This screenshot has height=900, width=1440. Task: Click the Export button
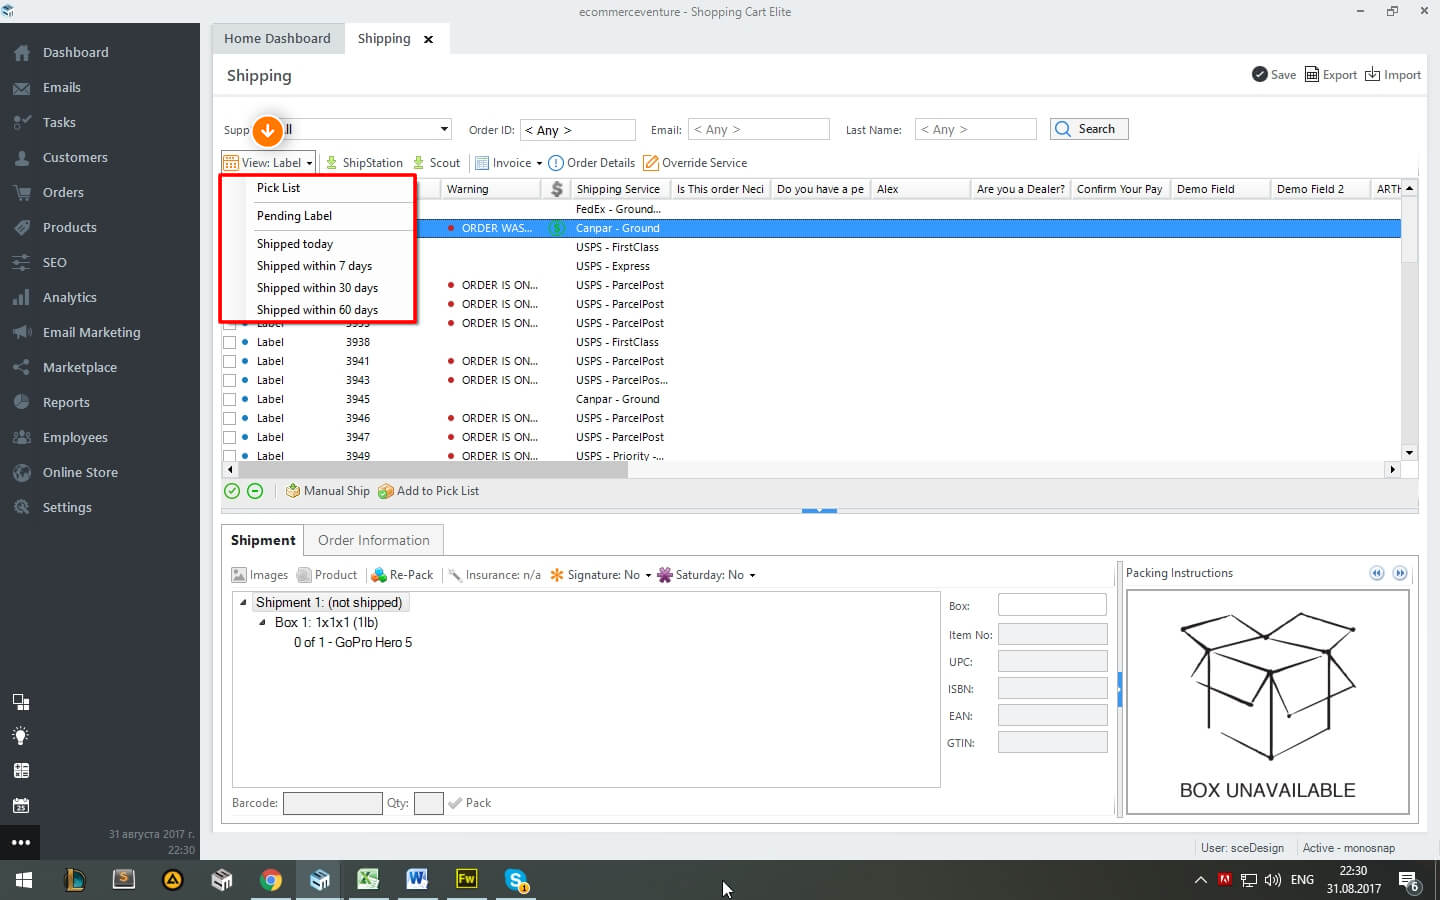1331,75
